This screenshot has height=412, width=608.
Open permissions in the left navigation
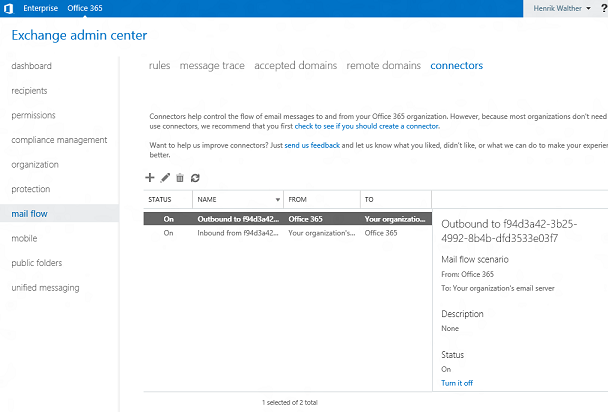pyautogui.click(x=33, y=115)
